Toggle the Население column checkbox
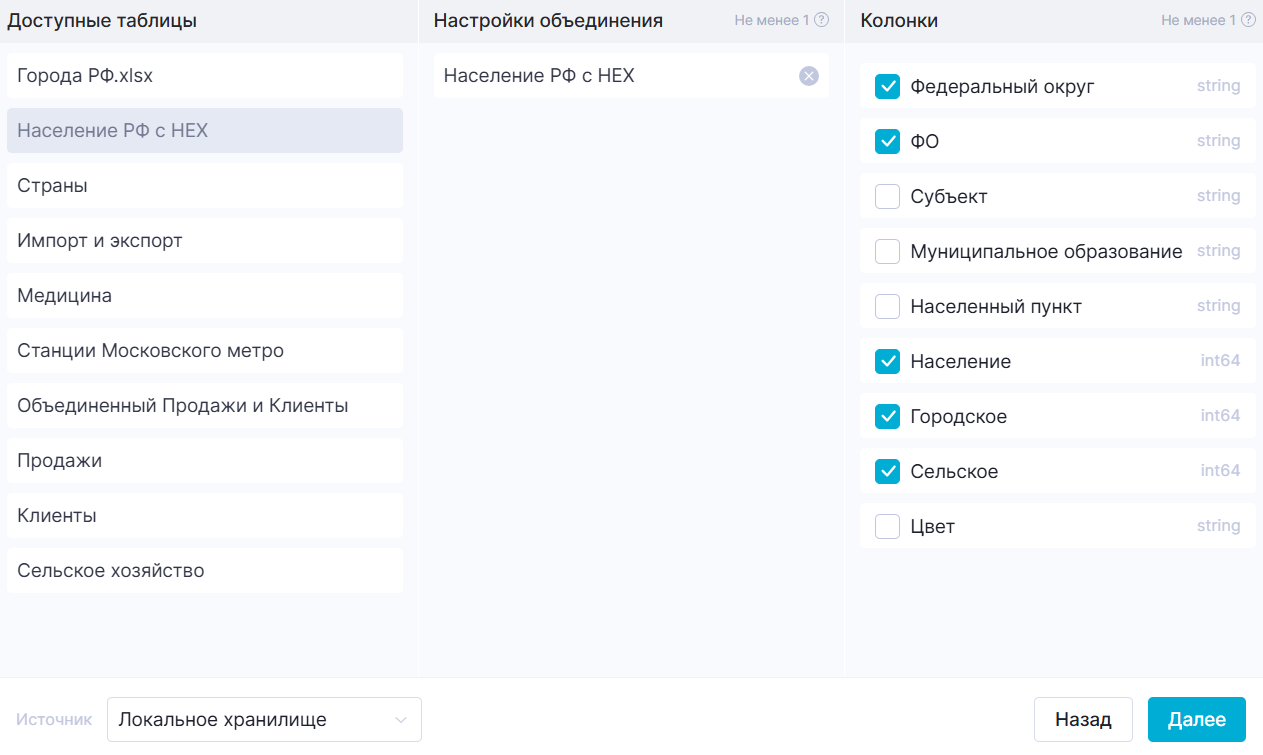This screenshot has height=755, width=1263. coord(887,361)
